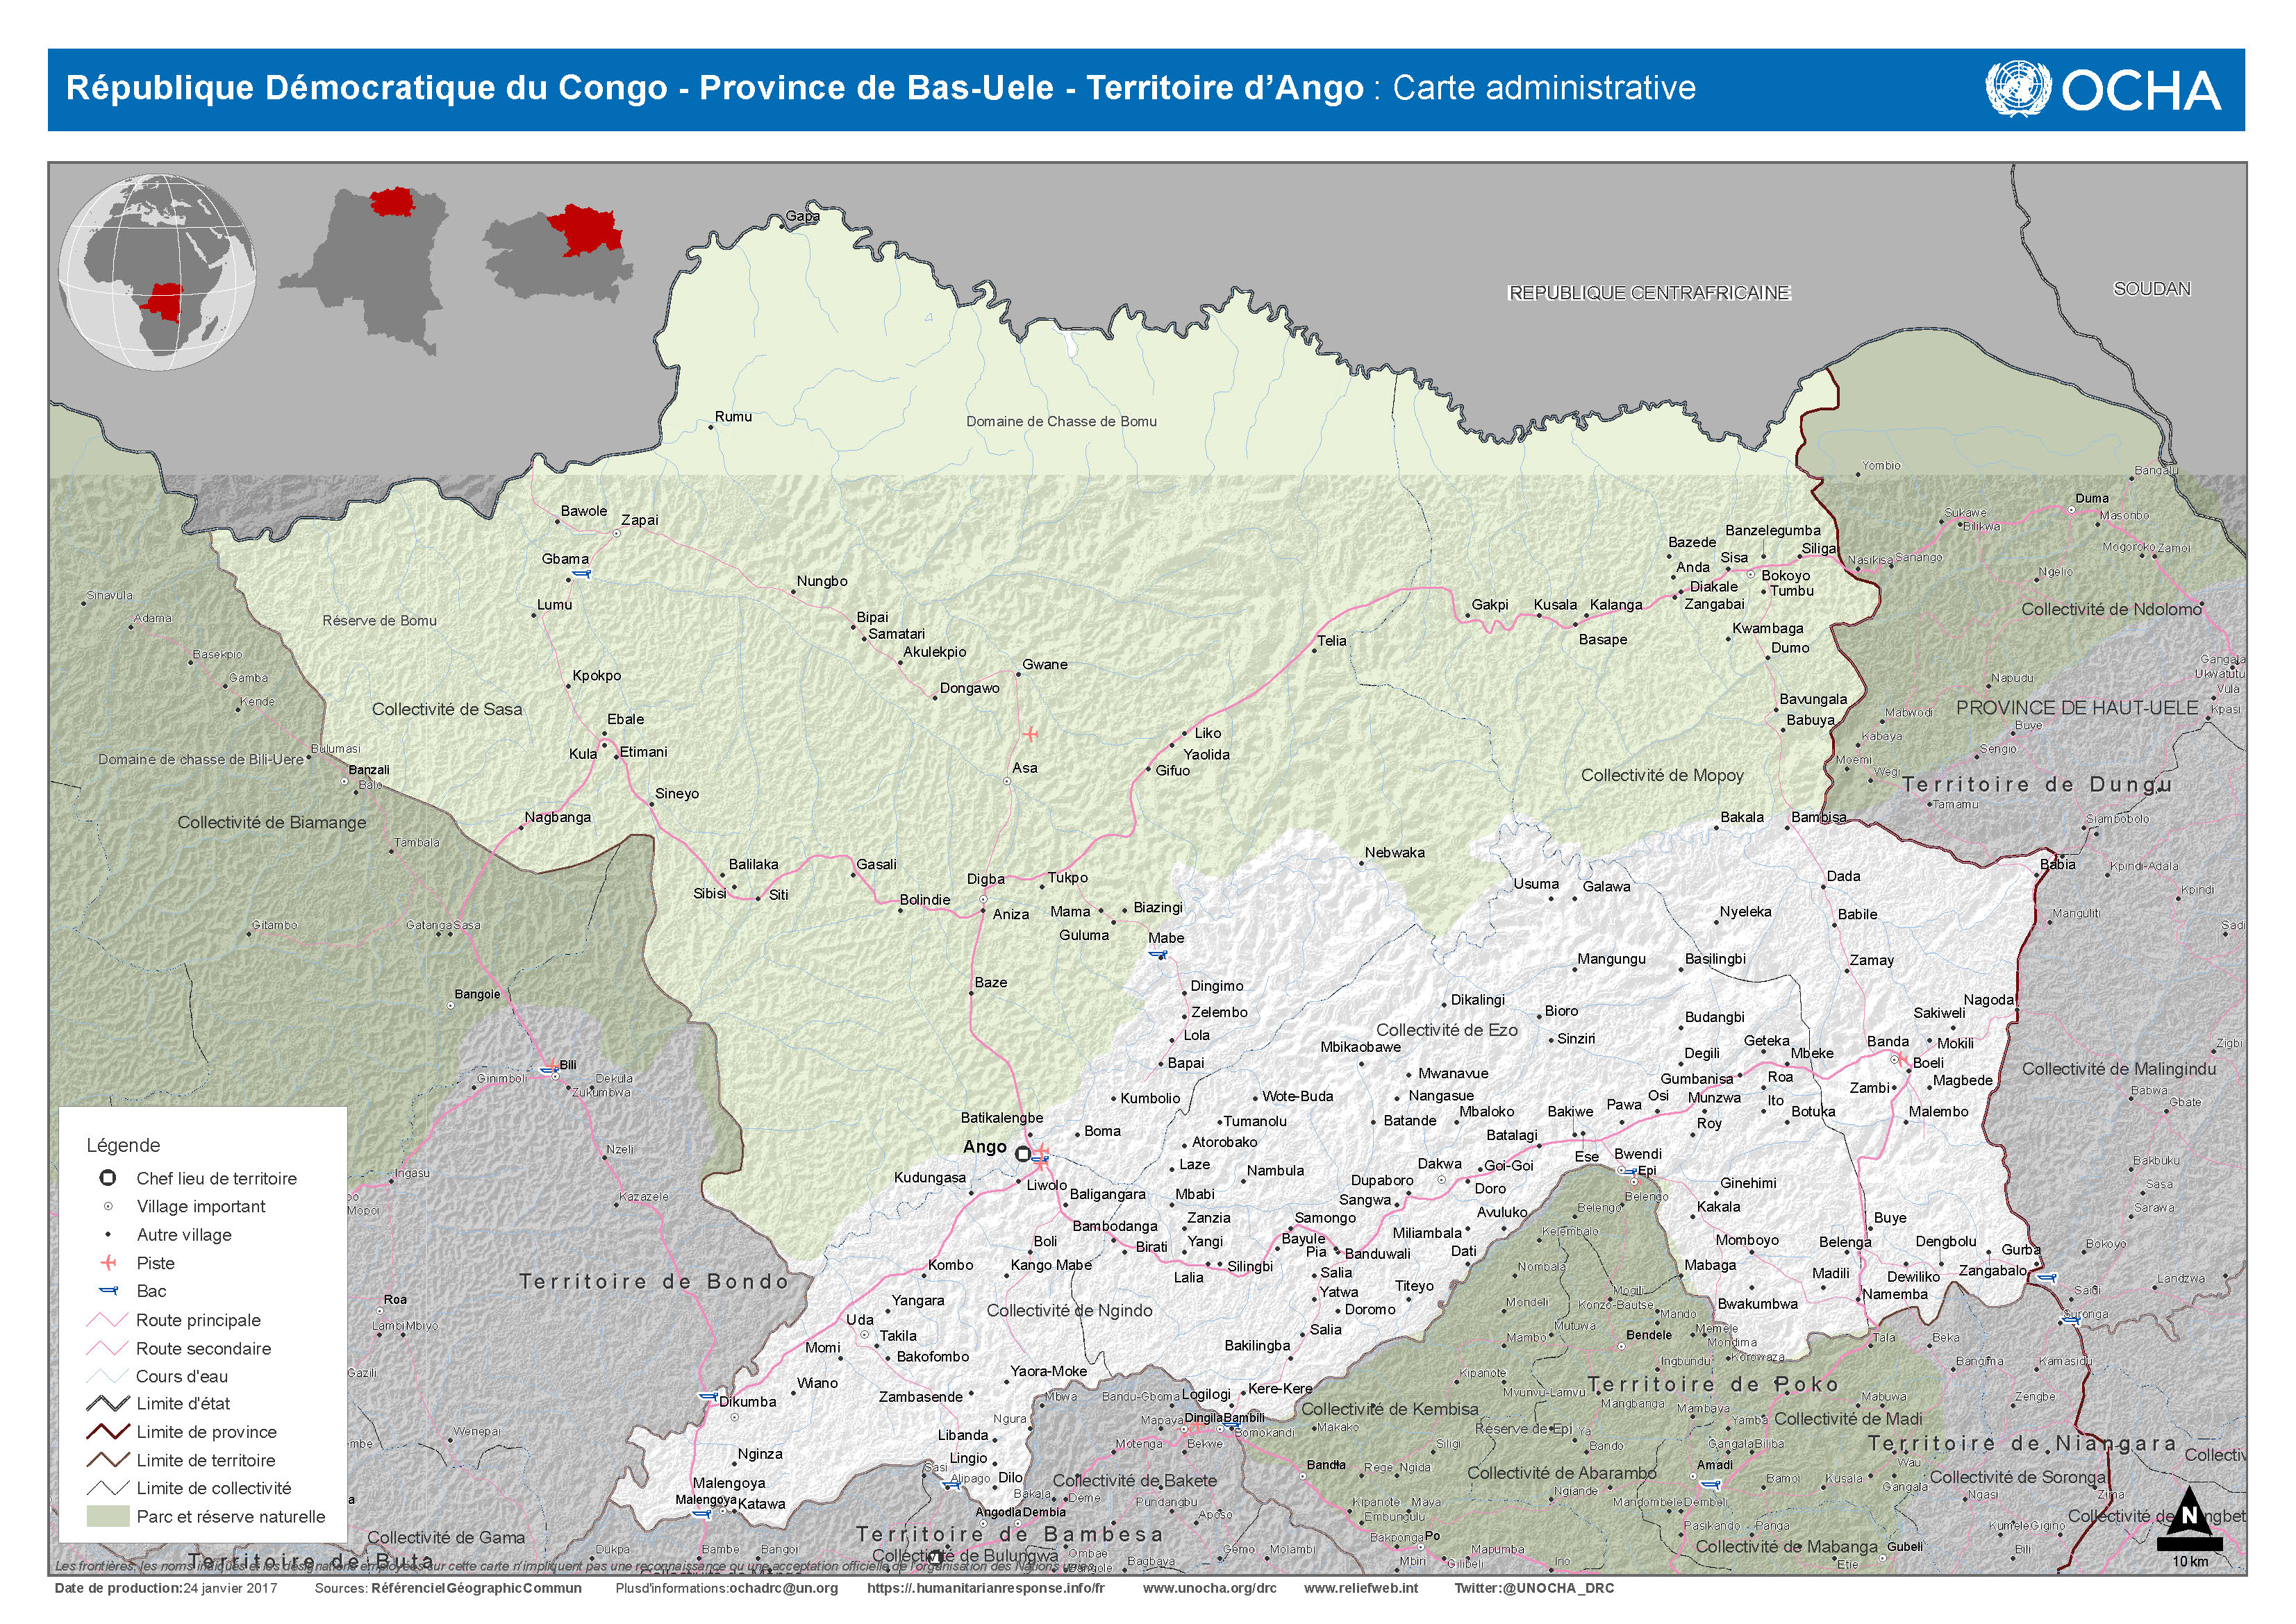Open the www.unocha.org/drc link
The height and width of the screenshot is (1624, 2296).
(1209, 1588)
